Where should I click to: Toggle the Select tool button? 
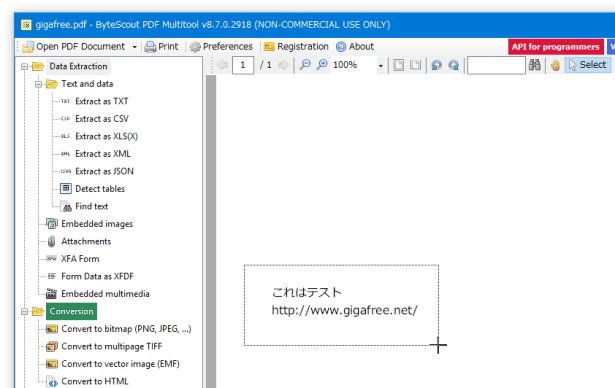pos(588,65)
